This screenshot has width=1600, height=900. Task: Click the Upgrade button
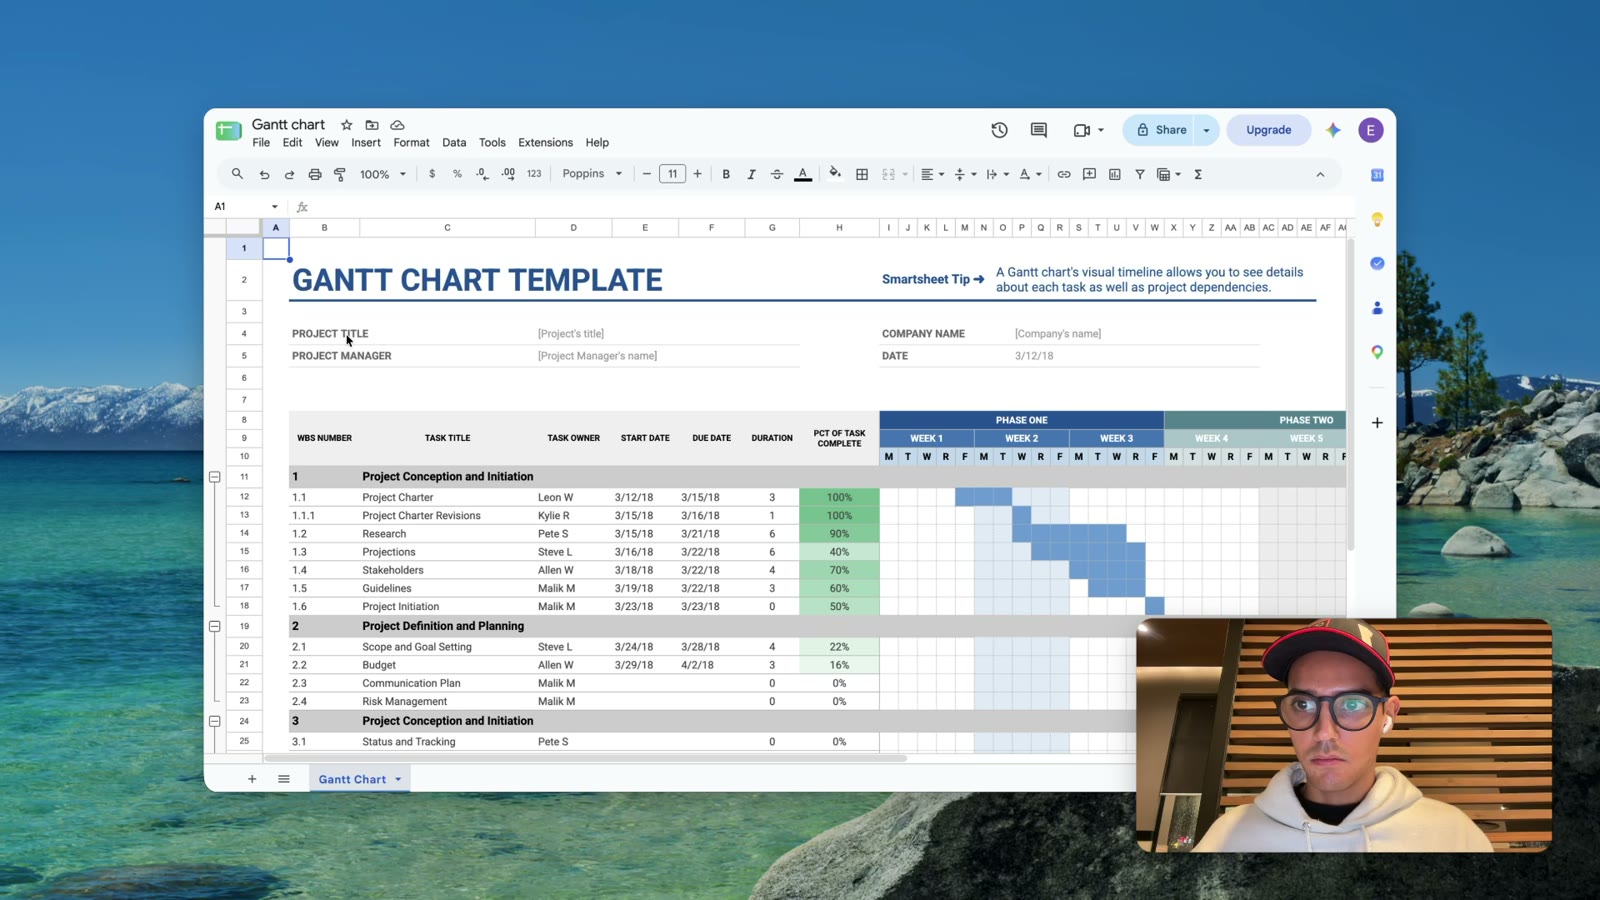(1268, 130)
